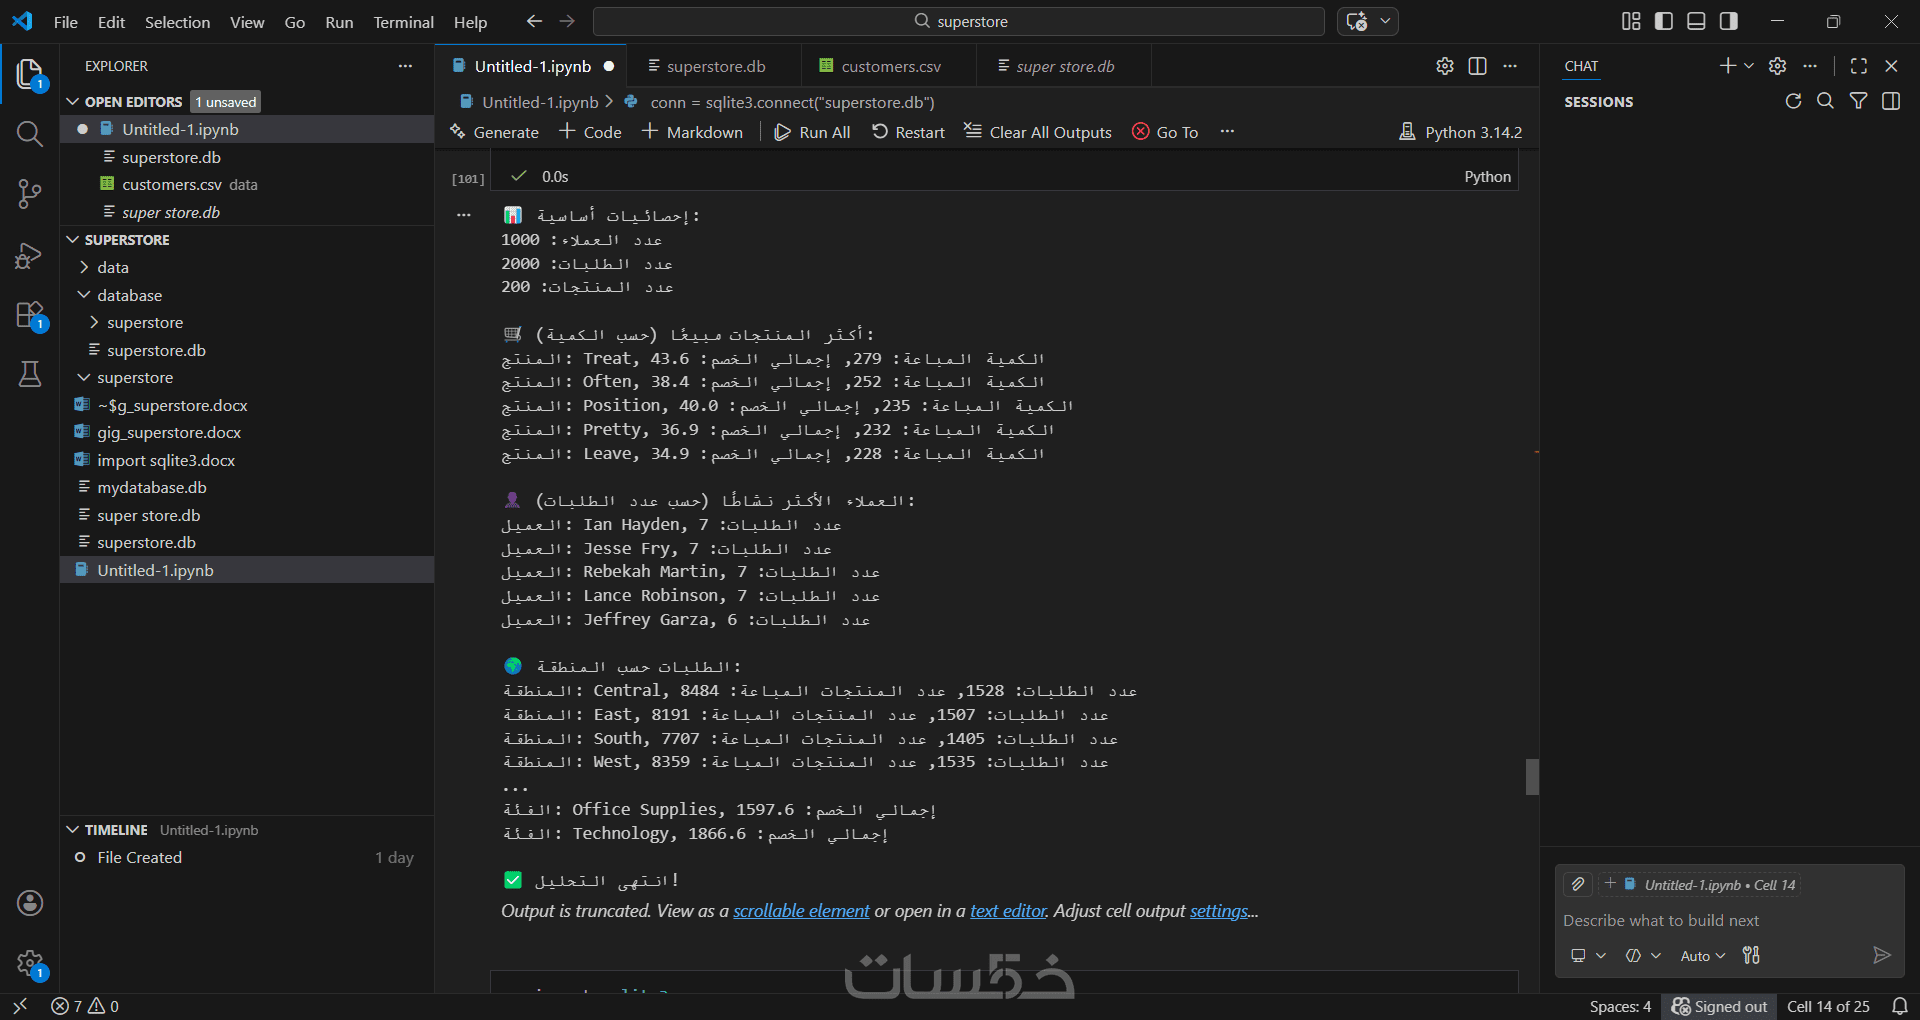Collapse the SUPERSTORE folder section

pyautogui.click(x=73, y=240)
